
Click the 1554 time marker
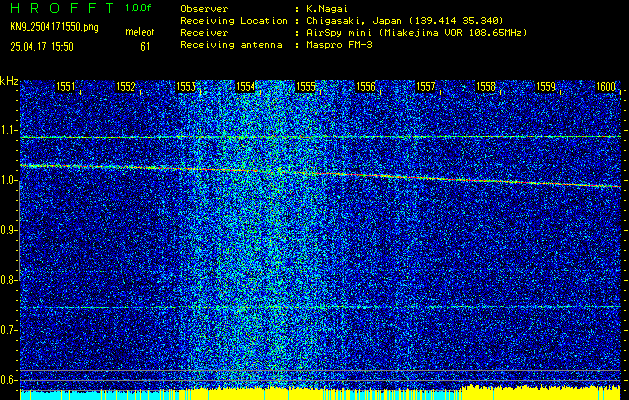point(246,87)
